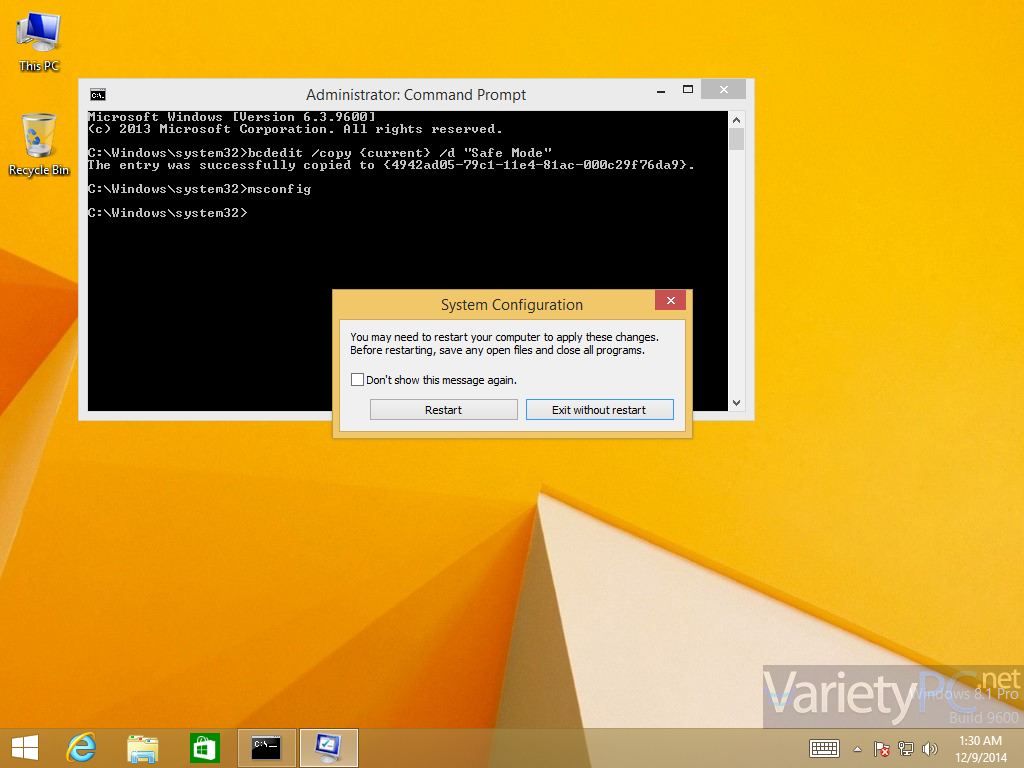Click the scrollbar down arrow
Image resolution: width=1024 pixels, height=768 pixels.
736,402
